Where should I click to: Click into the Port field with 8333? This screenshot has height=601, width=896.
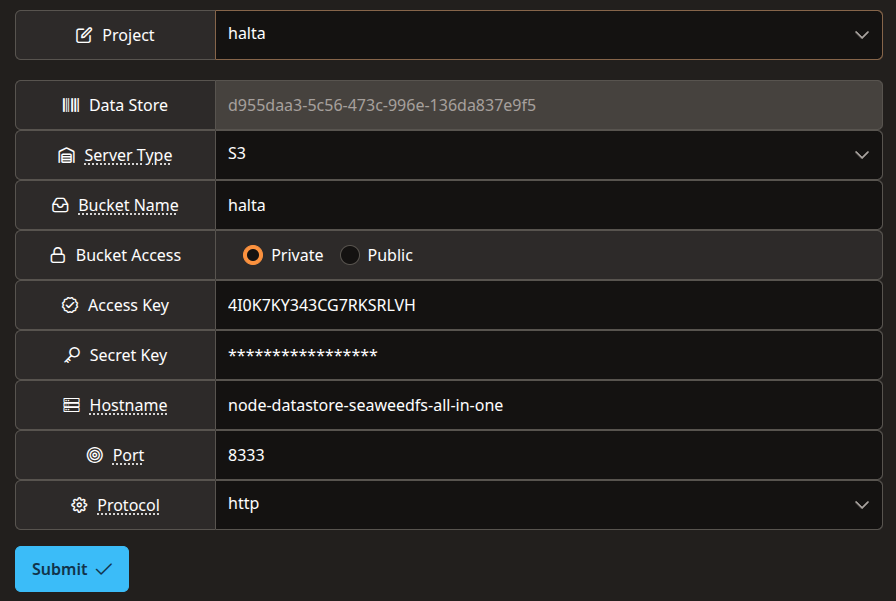549,455
